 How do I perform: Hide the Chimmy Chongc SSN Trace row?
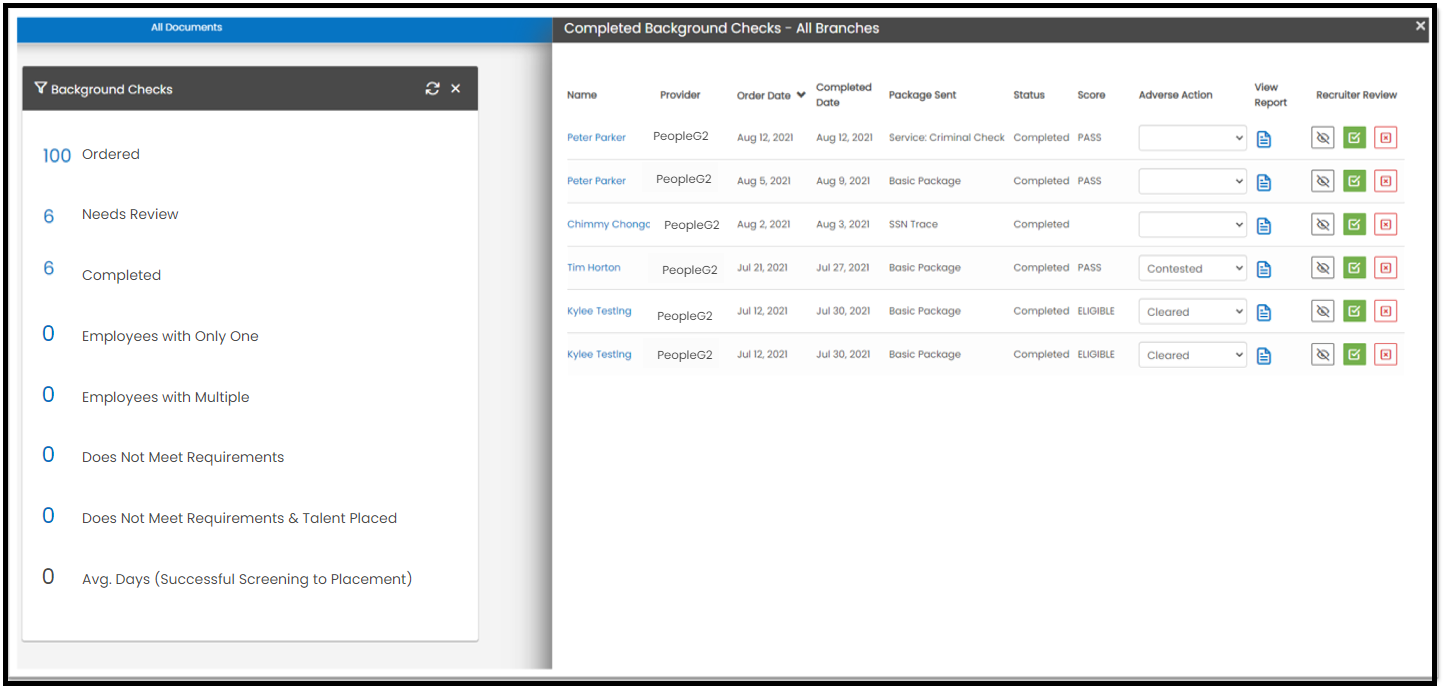(x=1323, y=224)
